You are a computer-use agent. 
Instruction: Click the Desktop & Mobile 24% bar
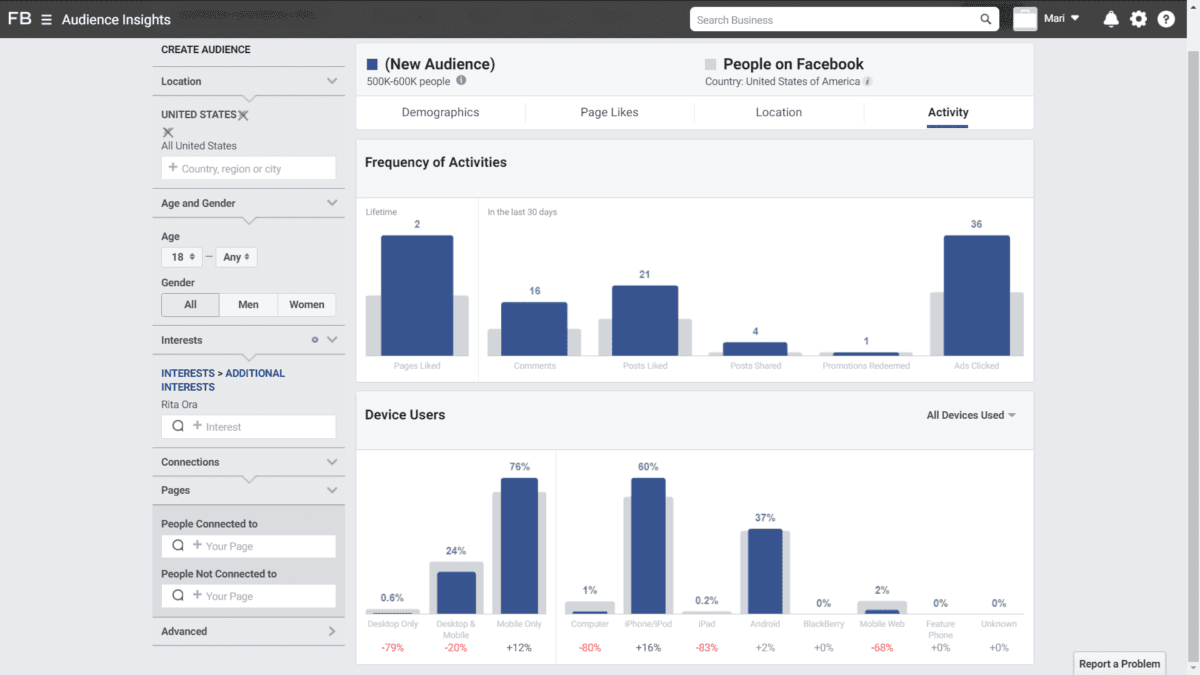pos(457,593)
